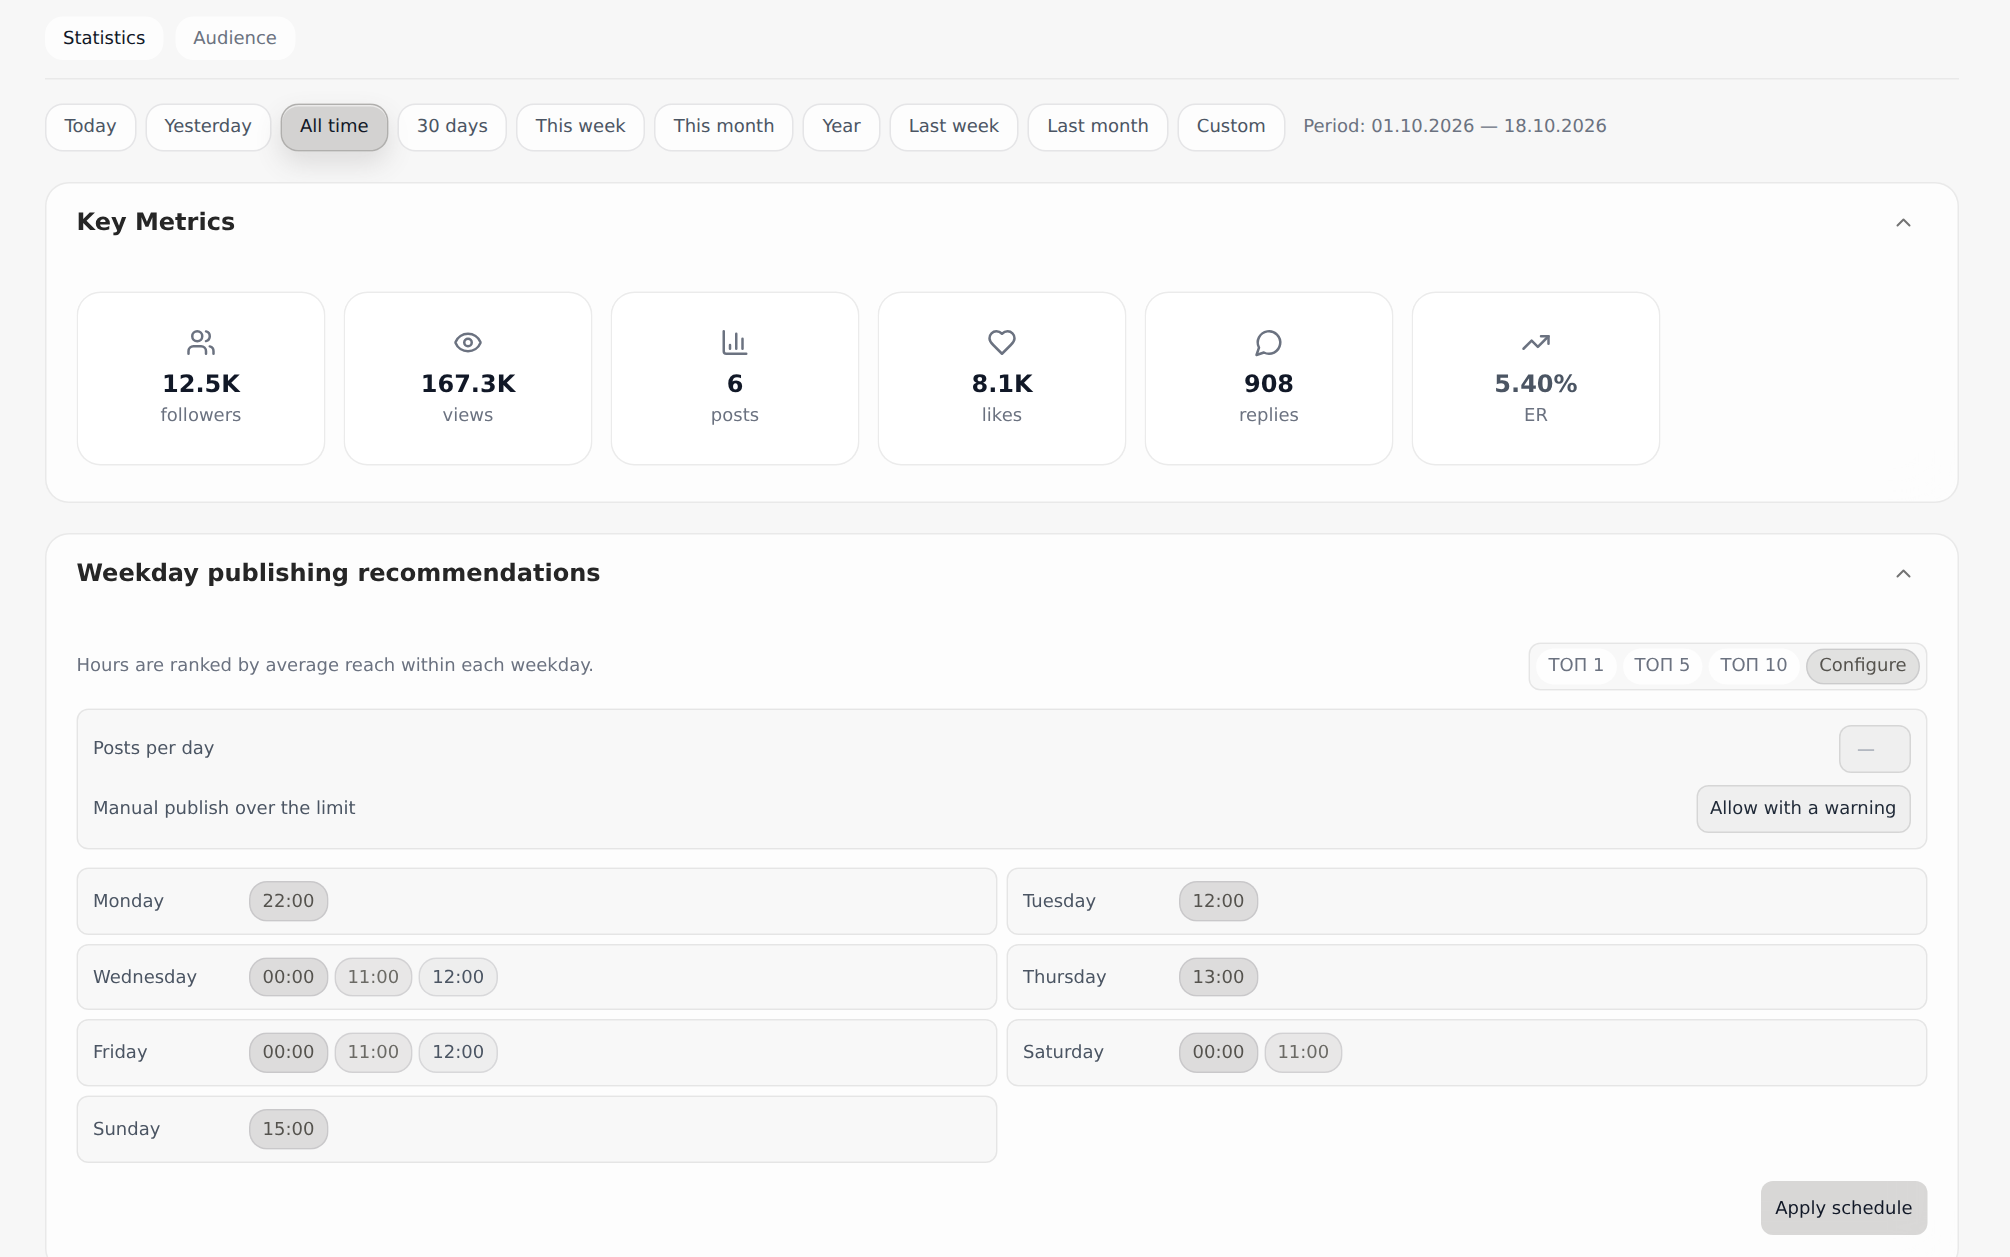Click the Apply schedule button
Viewport: 2010px width, 1257px height.
1843,1208
